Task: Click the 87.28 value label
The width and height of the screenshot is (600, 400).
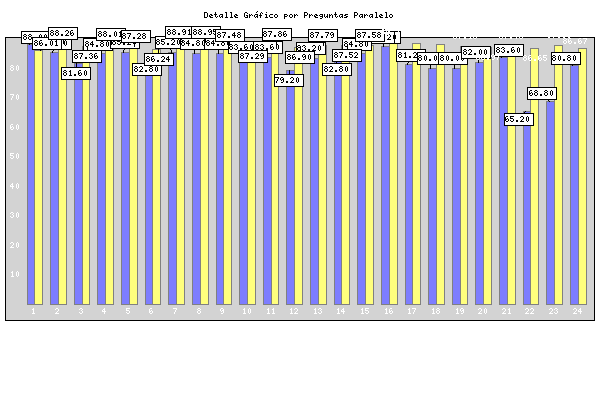Action: [x=136, y=36]
